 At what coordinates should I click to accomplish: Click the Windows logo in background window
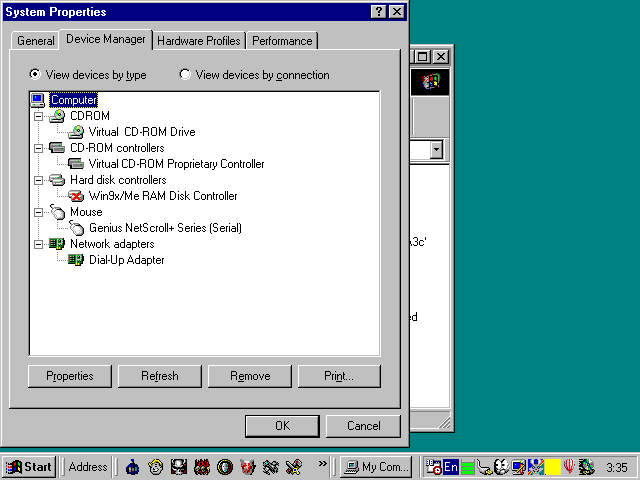coord(431,82)
